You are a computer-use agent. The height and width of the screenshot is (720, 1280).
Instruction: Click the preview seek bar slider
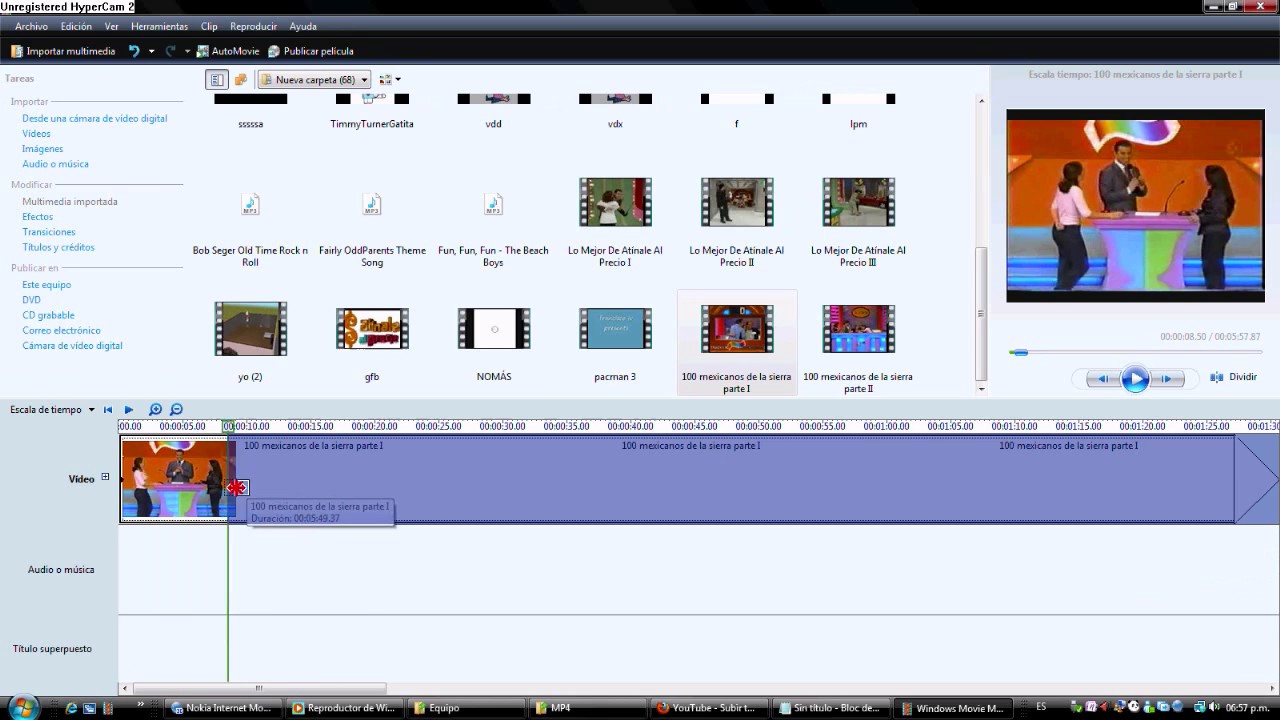(x=1019, y=352)
